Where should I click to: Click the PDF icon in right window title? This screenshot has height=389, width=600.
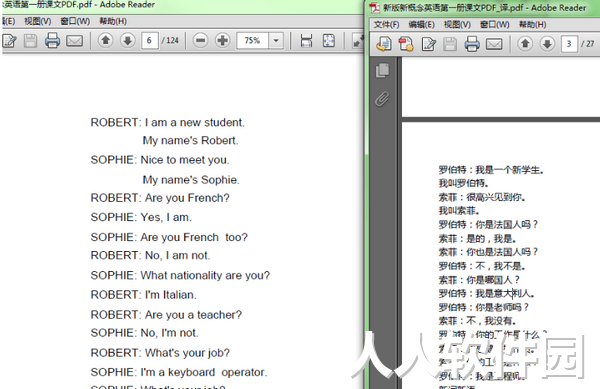(375, 8)
